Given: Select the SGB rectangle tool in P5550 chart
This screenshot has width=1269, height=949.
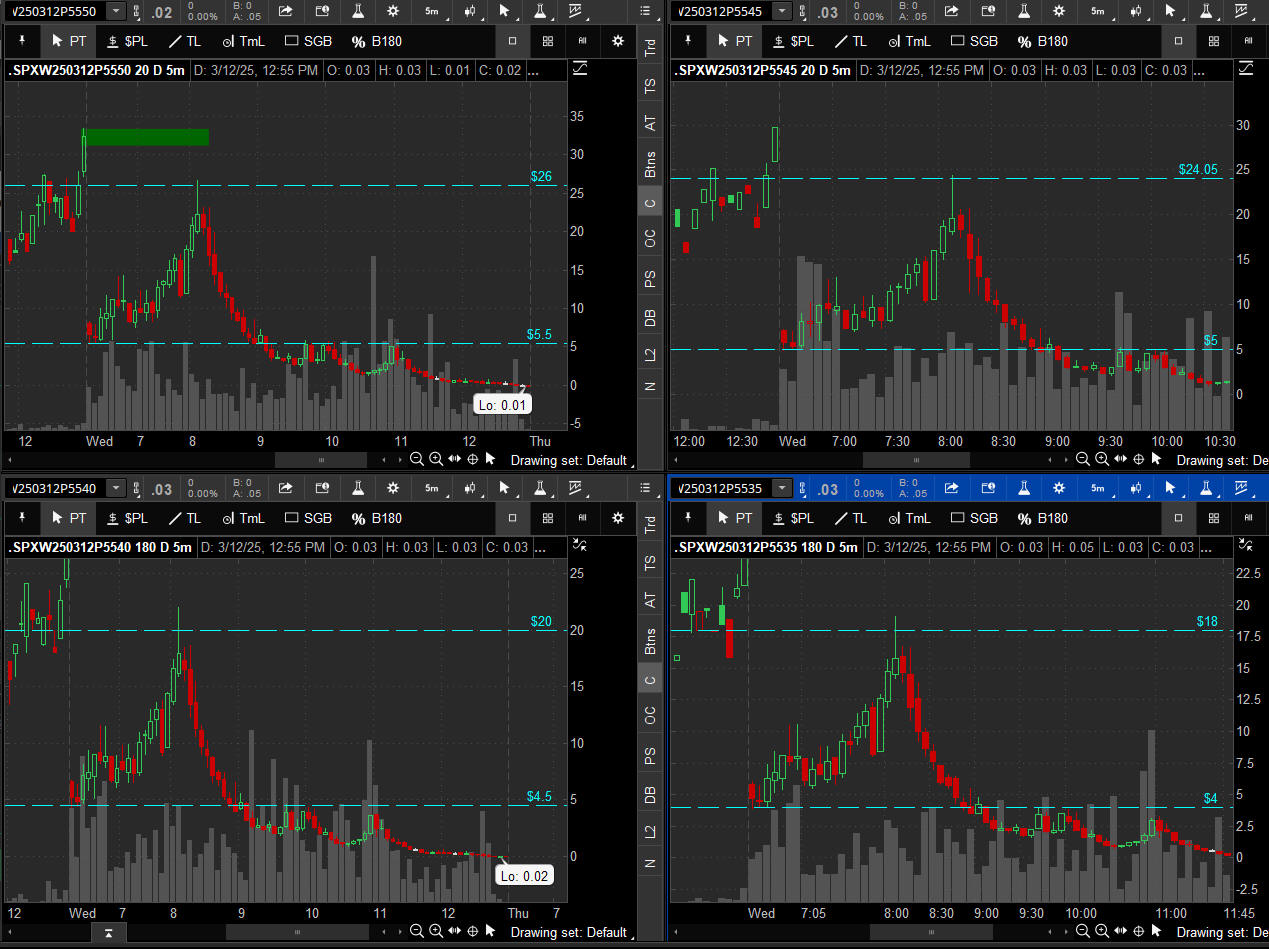Looking at the screenshot, I should click(308, 41).
